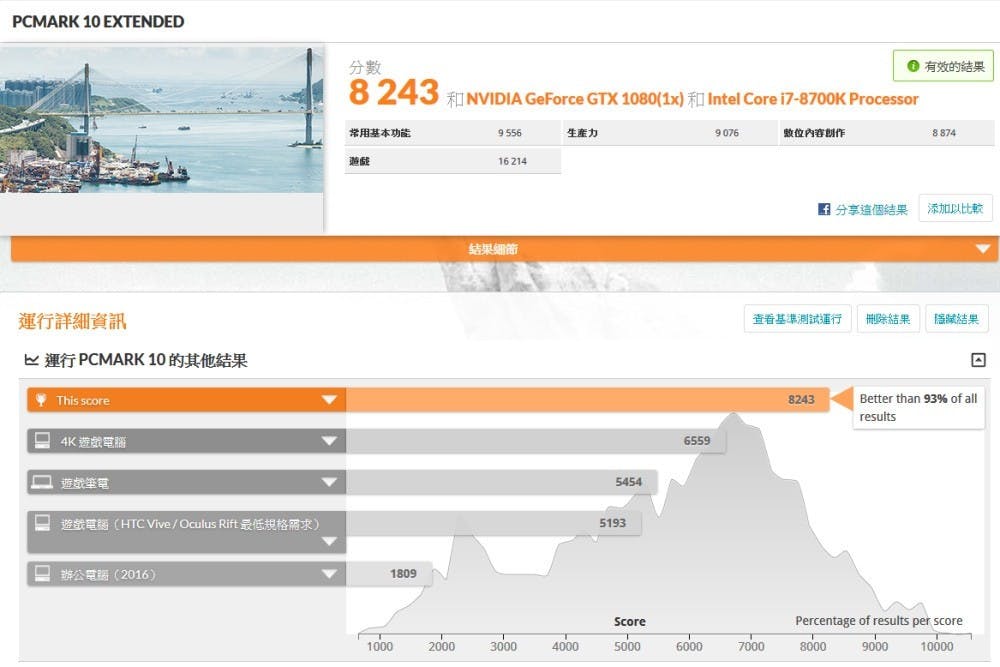Click the laptop icon for 遊戲筆電
Viewport: 1000px width, 667px height.
click(42, 482)
